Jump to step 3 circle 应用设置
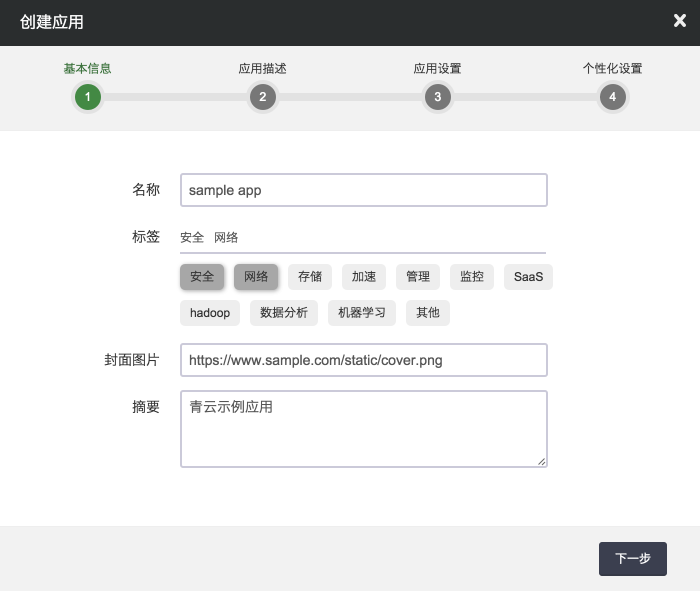700x591 pixels. pos(437,97)
